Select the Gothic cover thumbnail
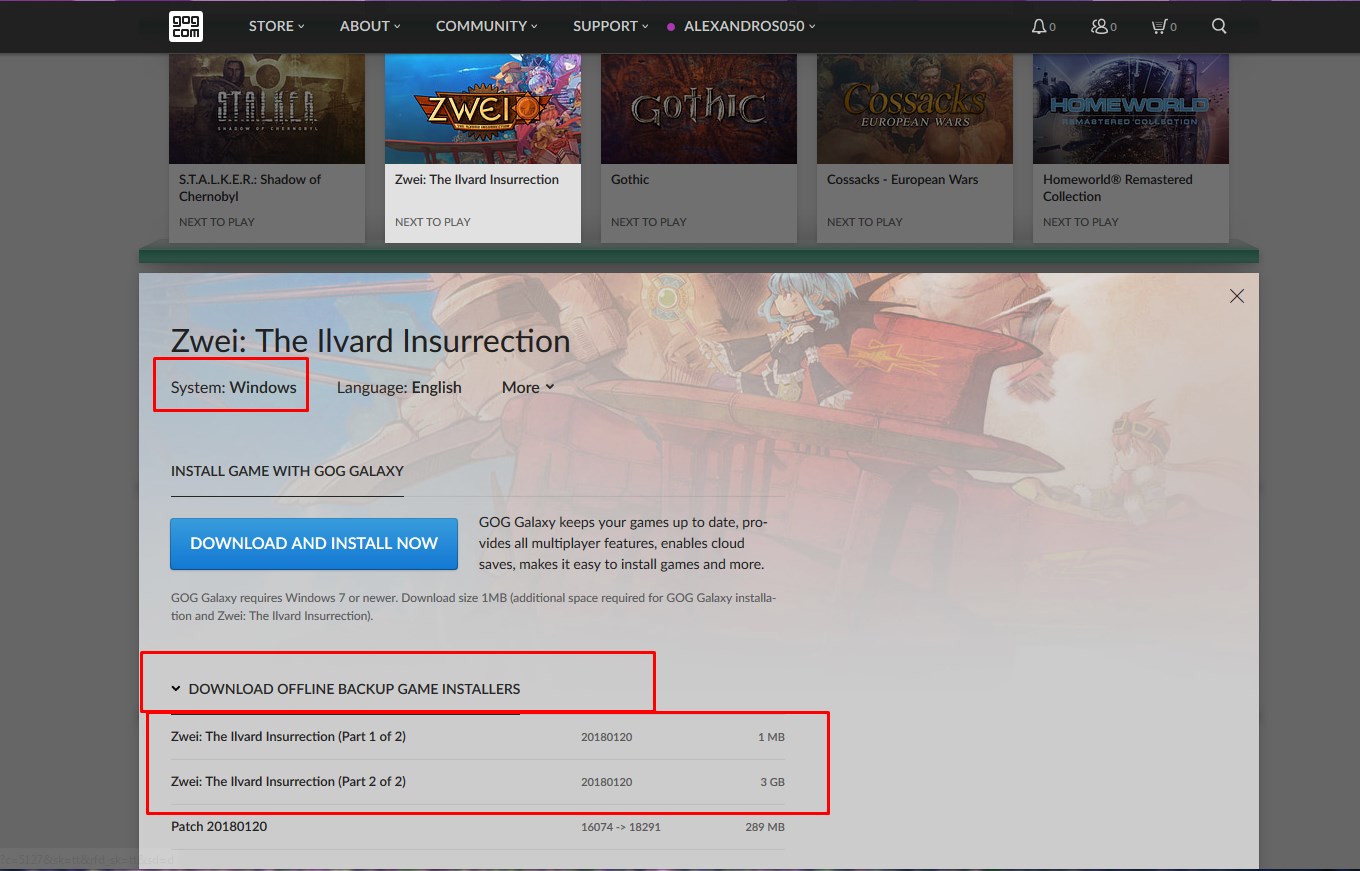Screen dimensions: 1360x871 pyautogui.click(x=698, y=109)
